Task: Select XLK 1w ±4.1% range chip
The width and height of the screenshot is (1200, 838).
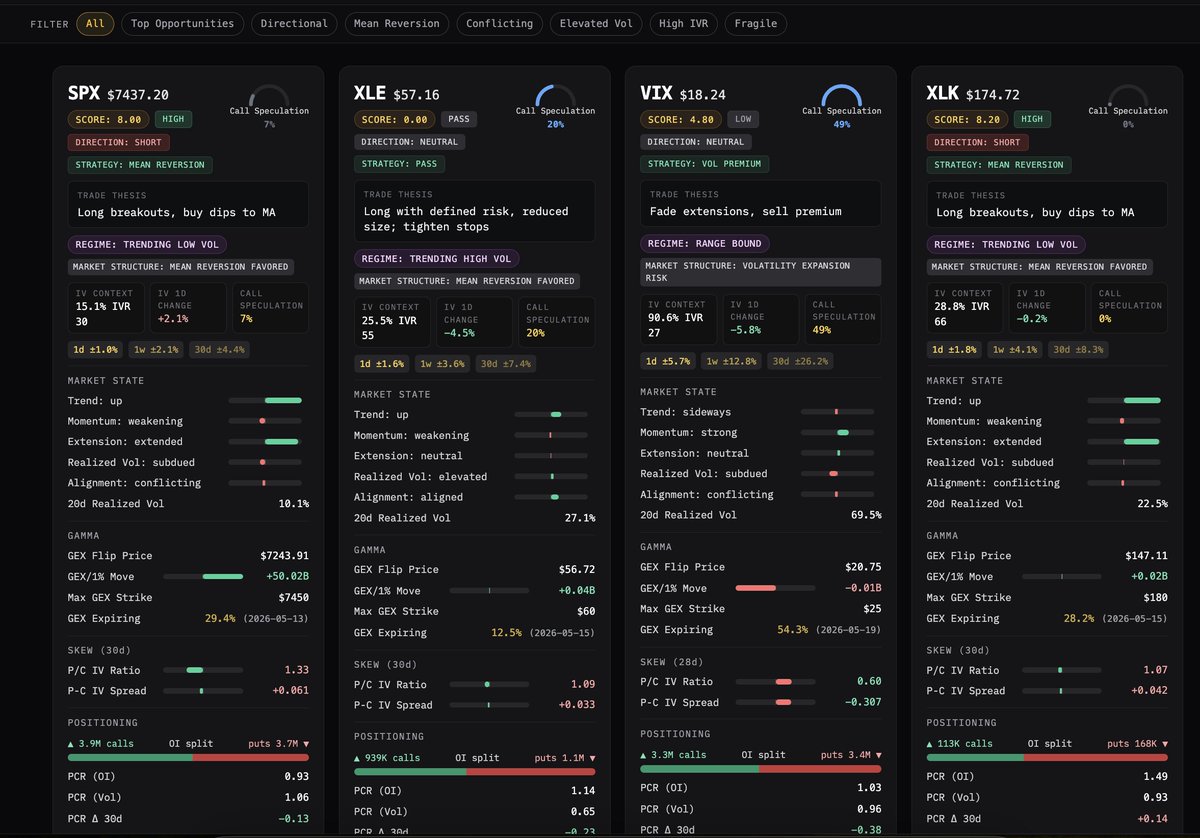Action: pos(1014,349)
